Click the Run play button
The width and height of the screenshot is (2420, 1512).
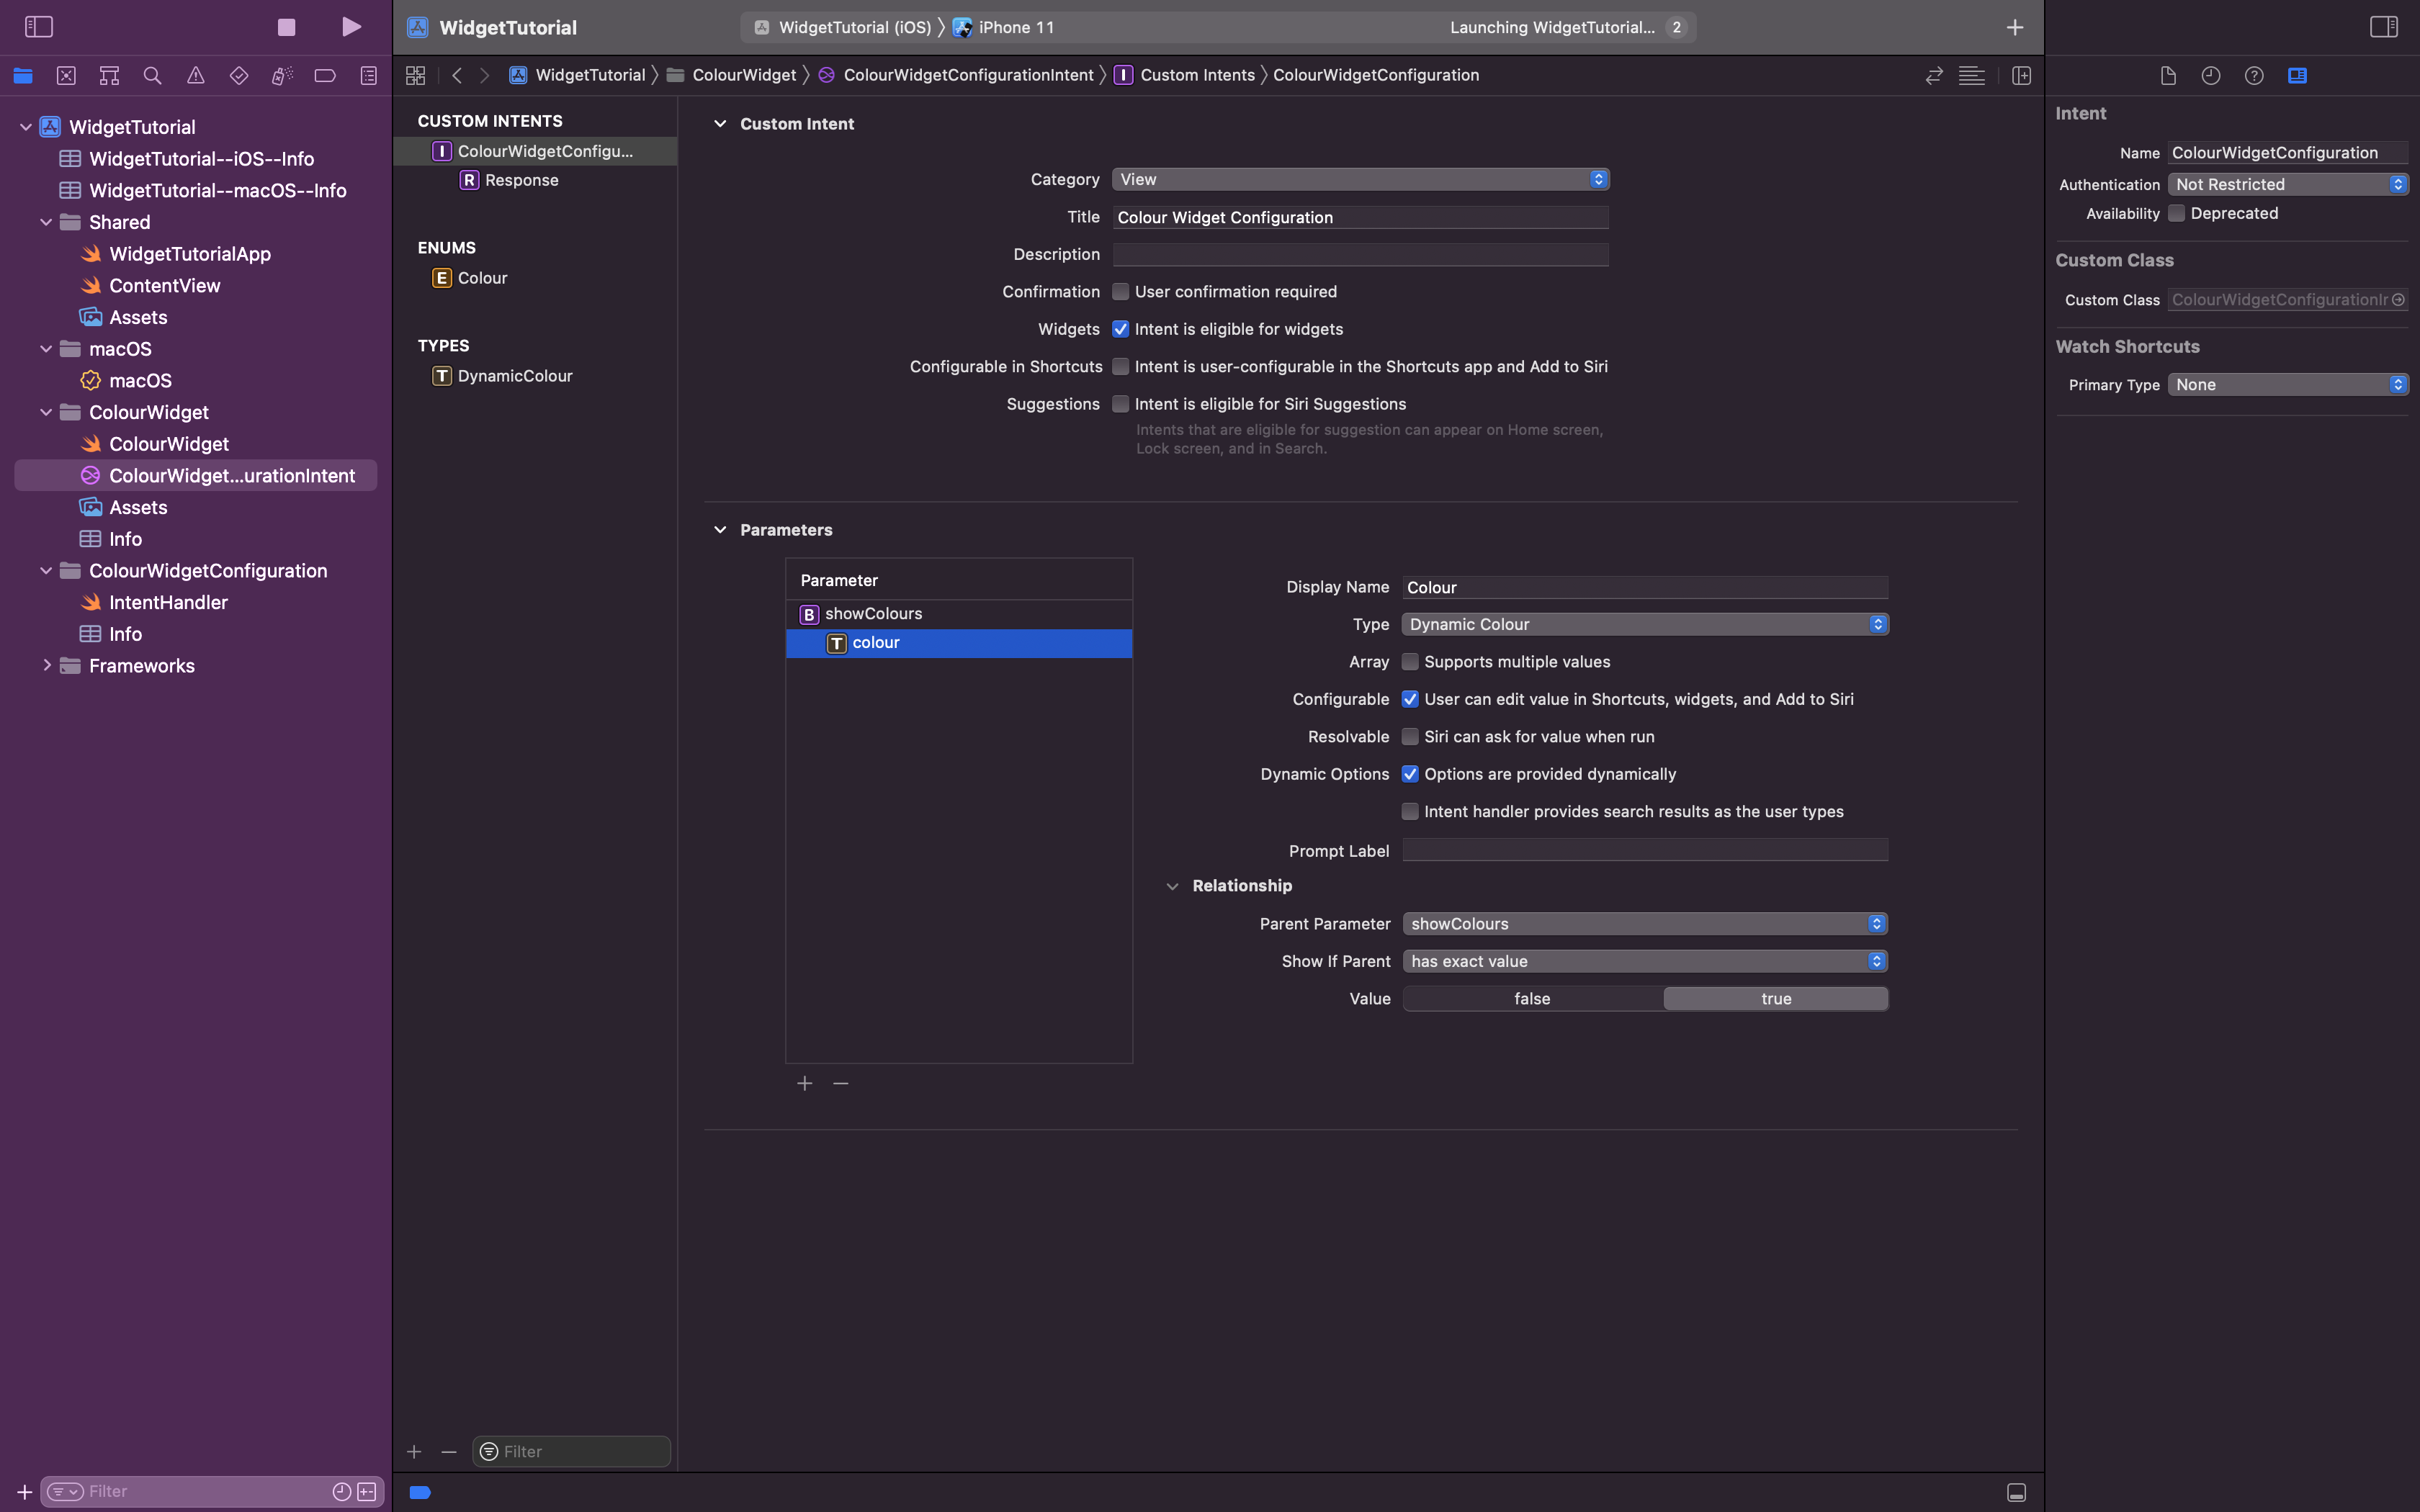[351, 27]
